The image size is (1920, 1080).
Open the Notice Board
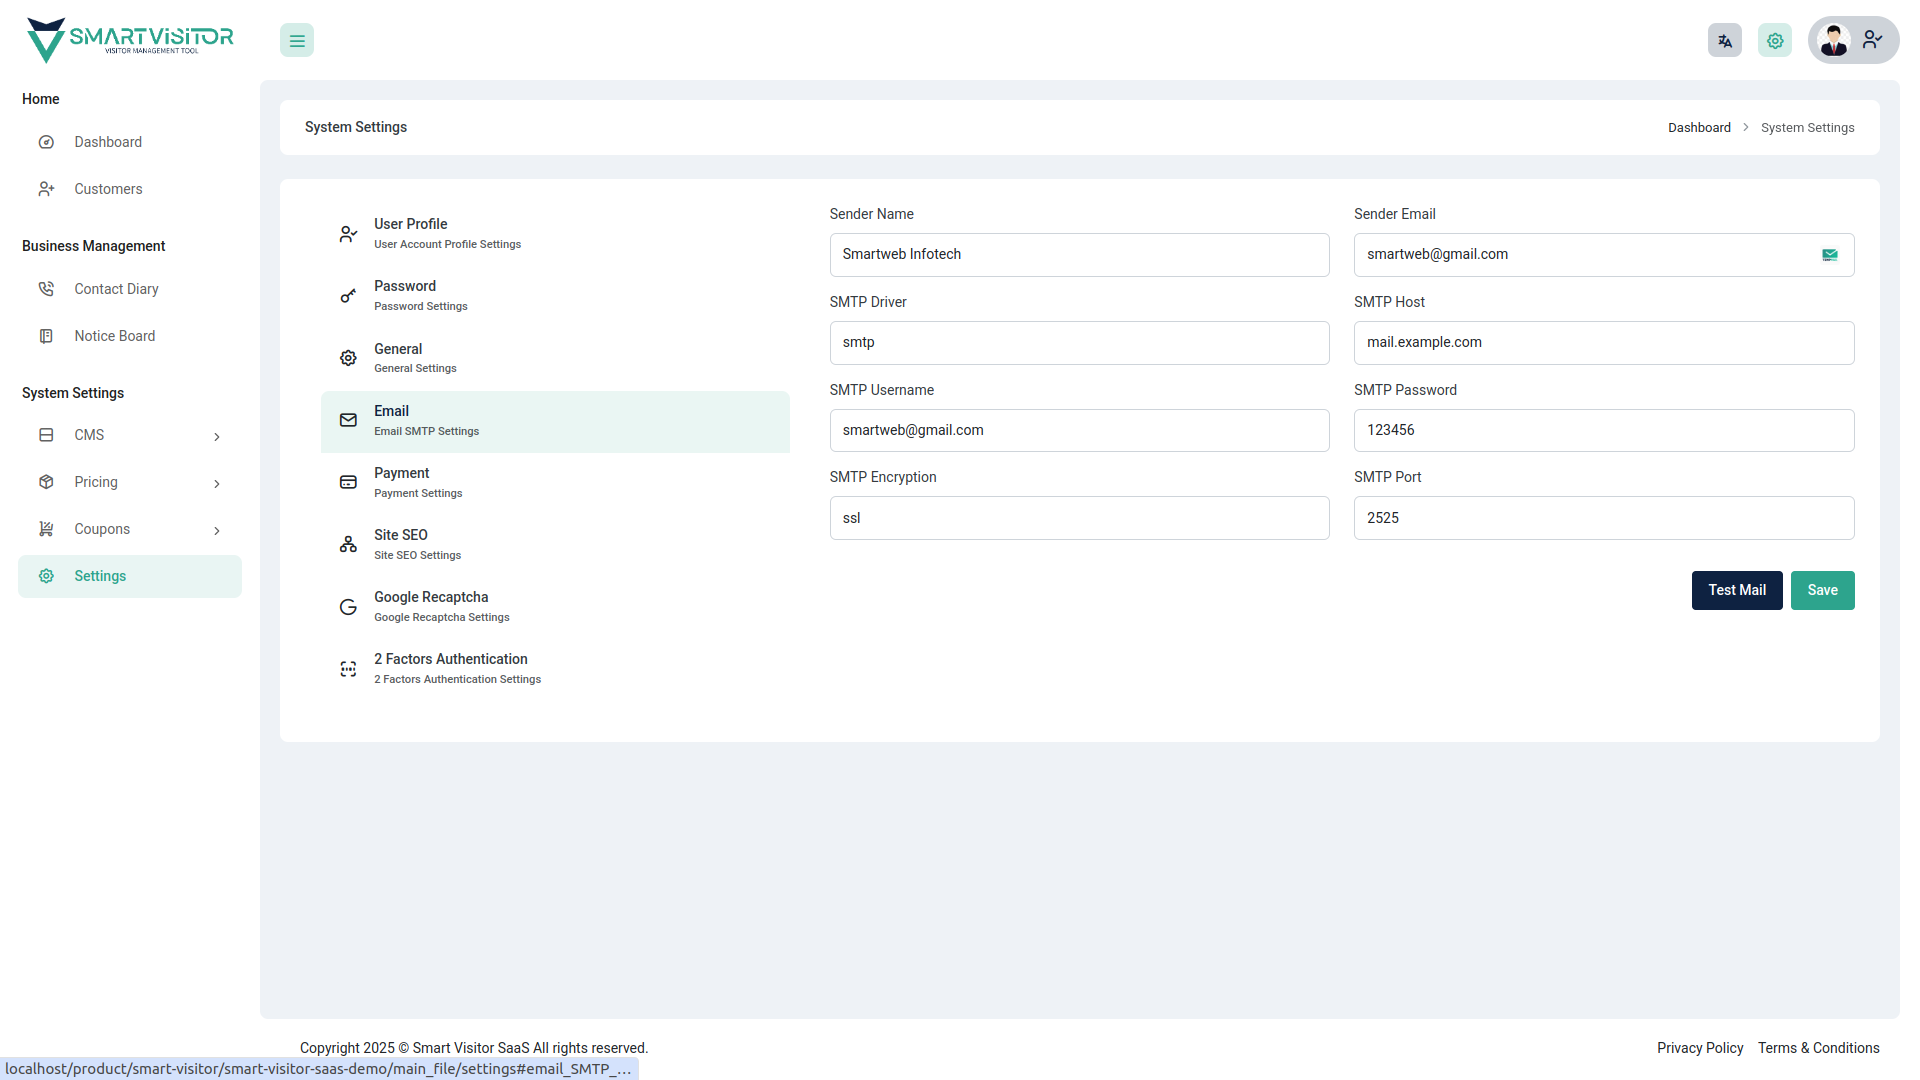pyautogui.click(x=114, y=336)
